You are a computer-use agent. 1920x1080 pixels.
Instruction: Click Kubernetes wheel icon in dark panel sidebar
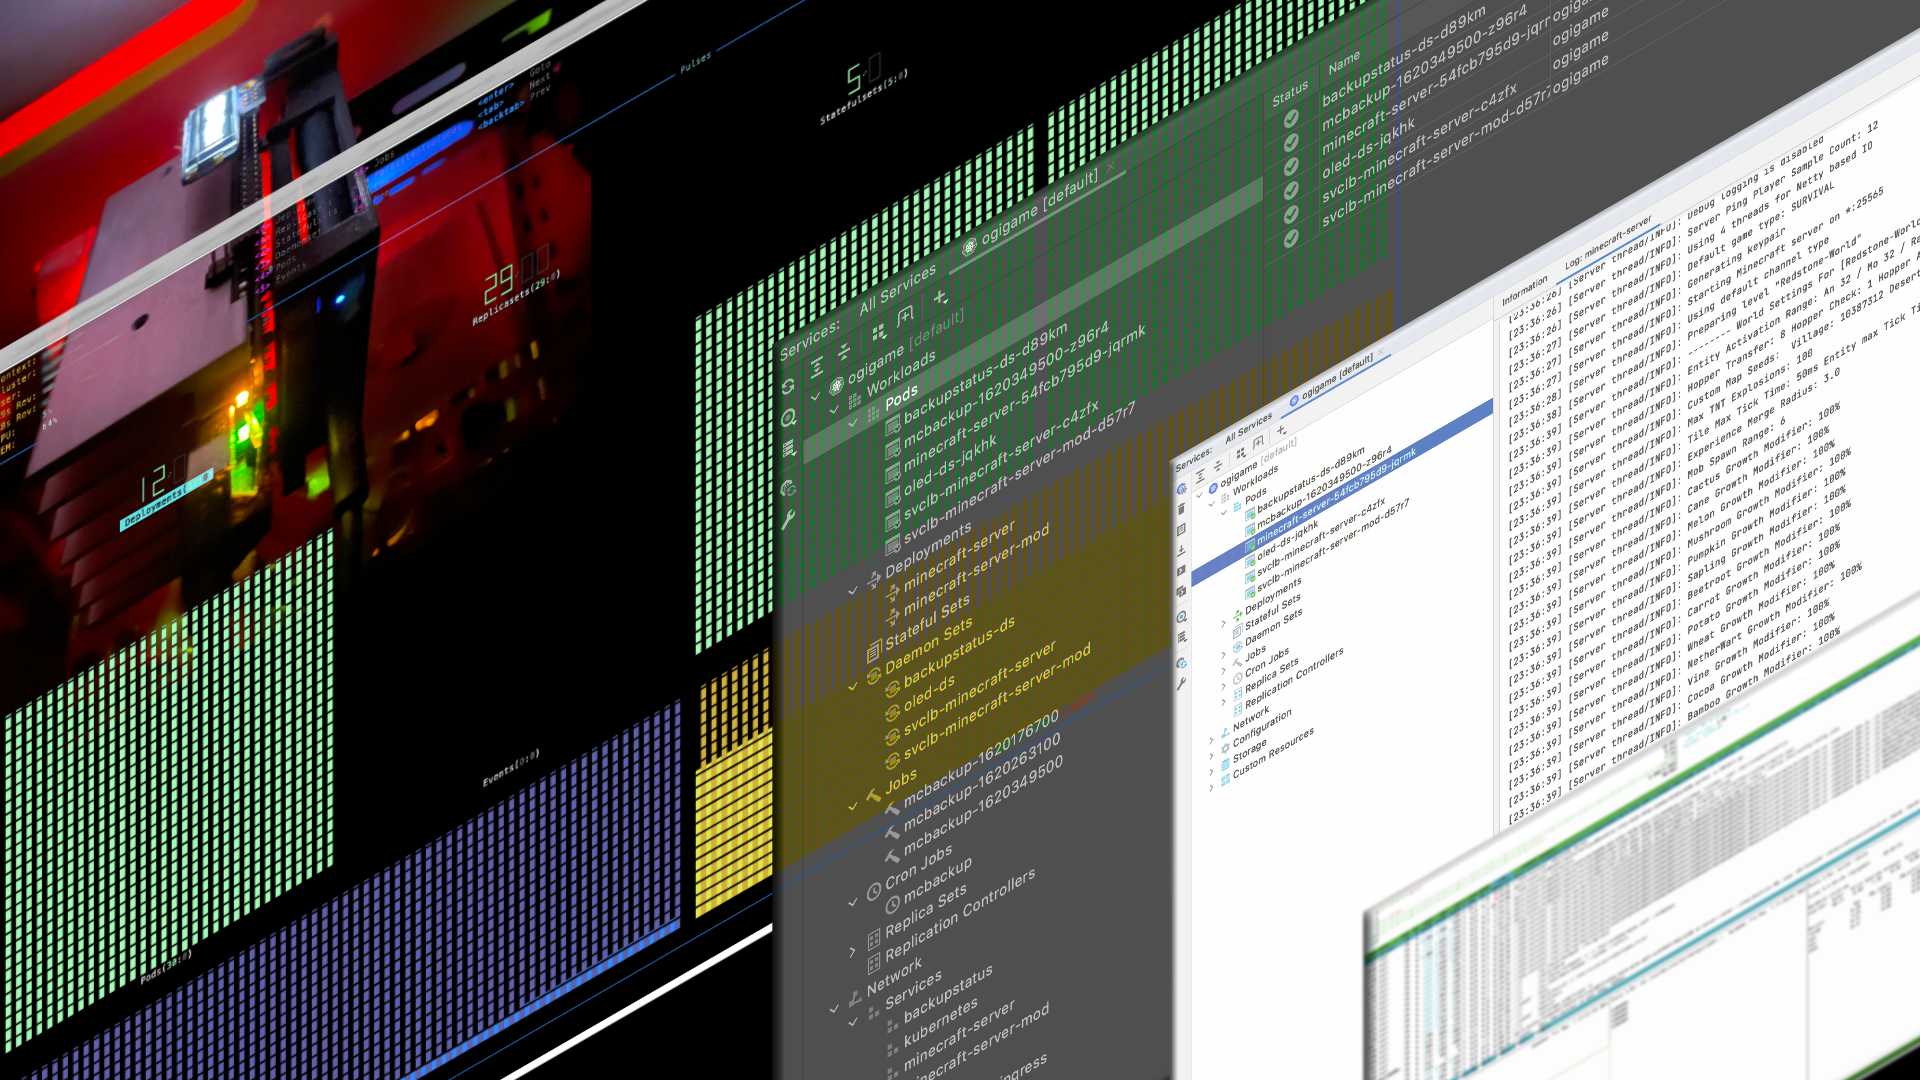tap(789, 488)
